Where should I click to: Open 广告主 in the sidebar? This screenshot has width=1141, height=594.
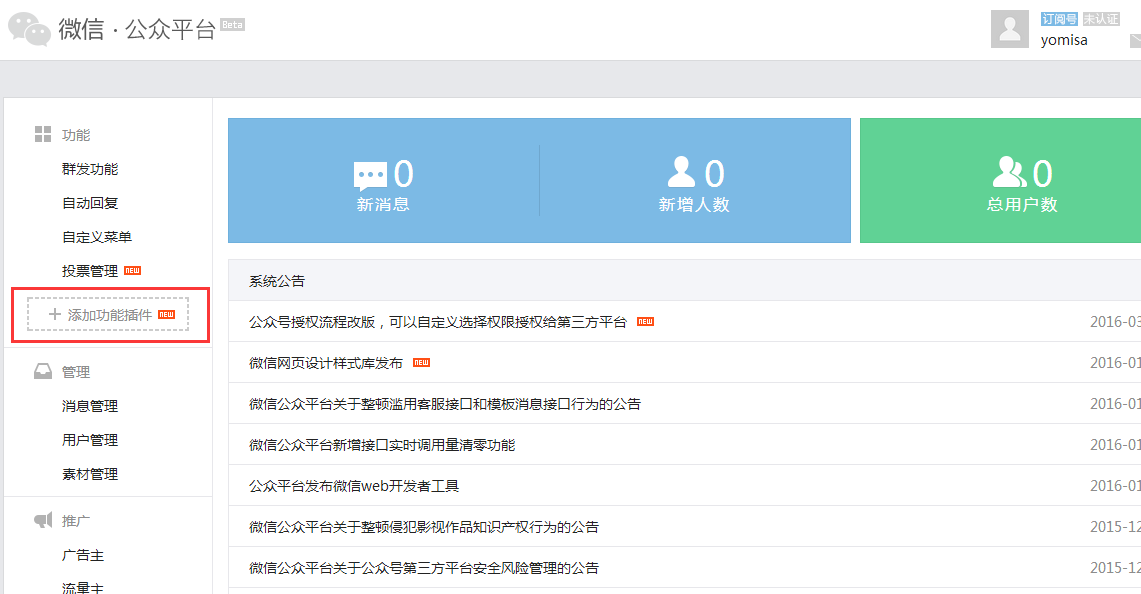(83, 555)
